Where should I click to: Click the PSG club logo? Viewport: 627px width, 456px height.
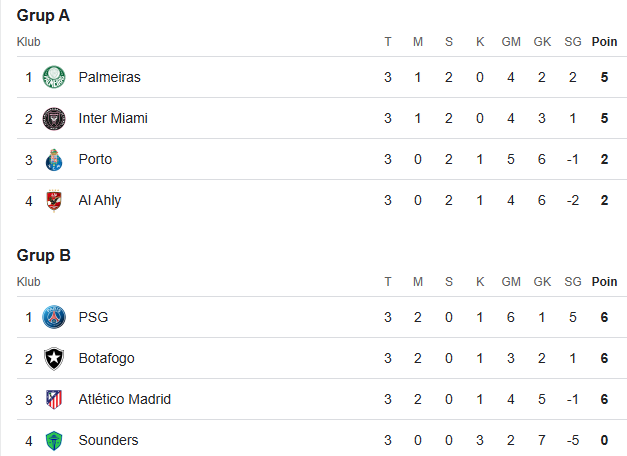(x=54, y=317)
